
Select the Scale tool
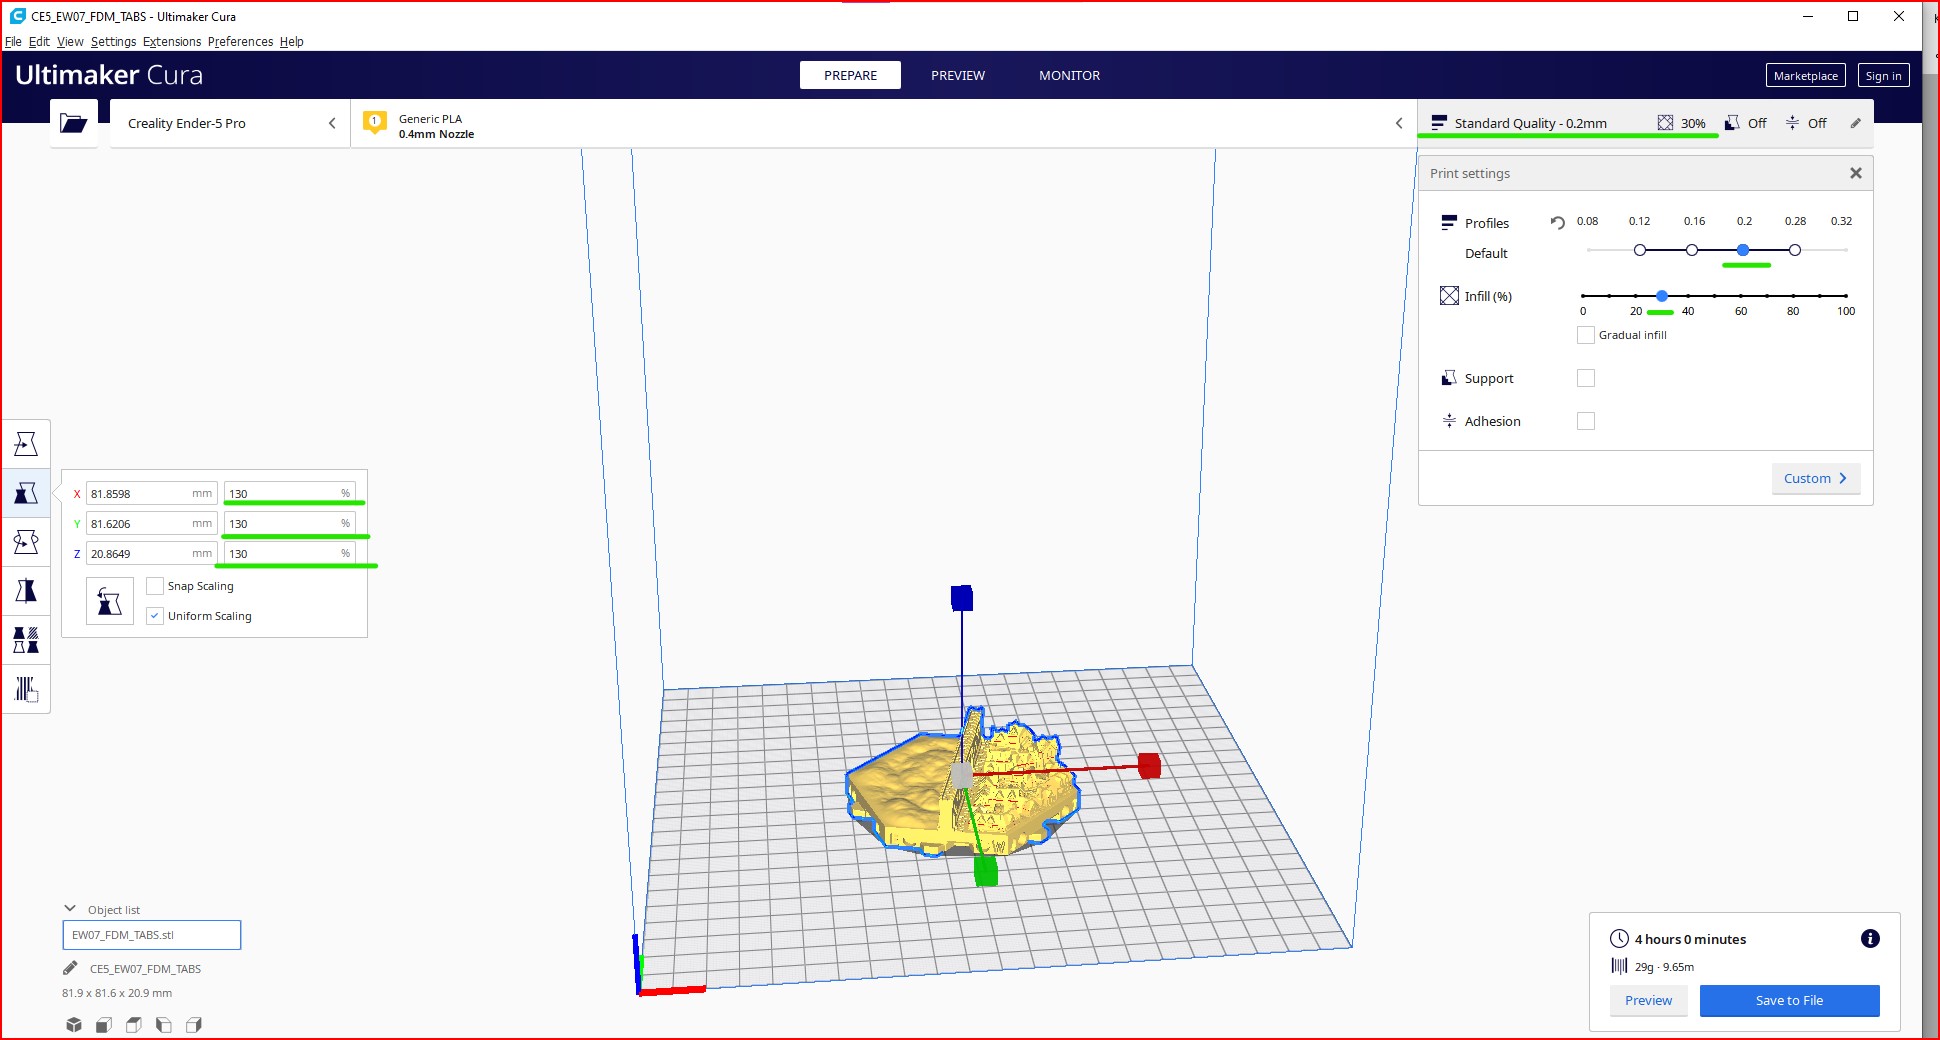(x=26, y=493)
